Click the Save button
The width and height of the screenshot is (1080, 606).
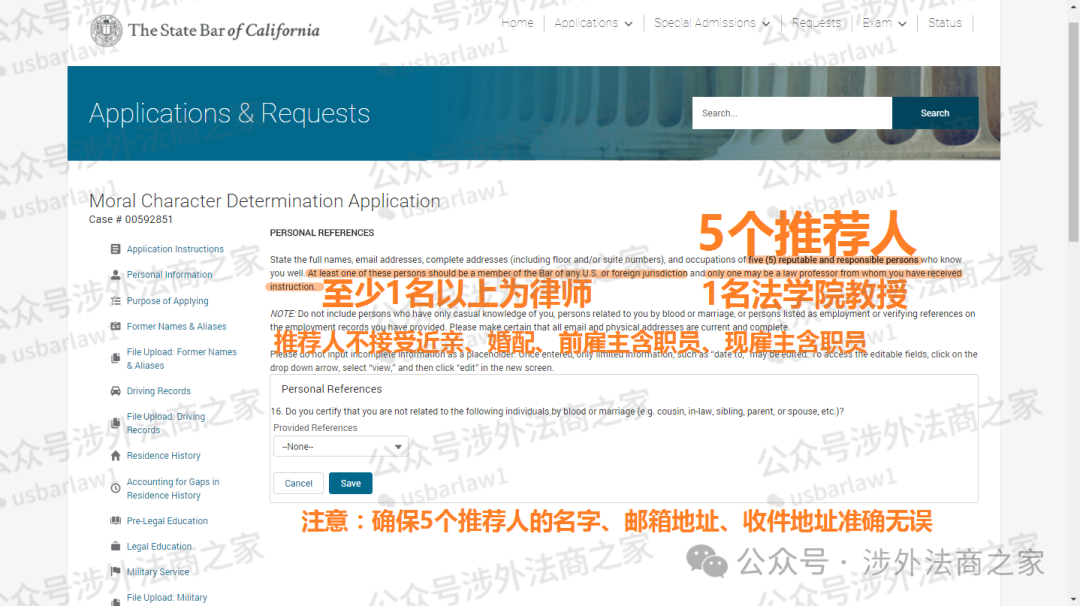tap(351, 483)
